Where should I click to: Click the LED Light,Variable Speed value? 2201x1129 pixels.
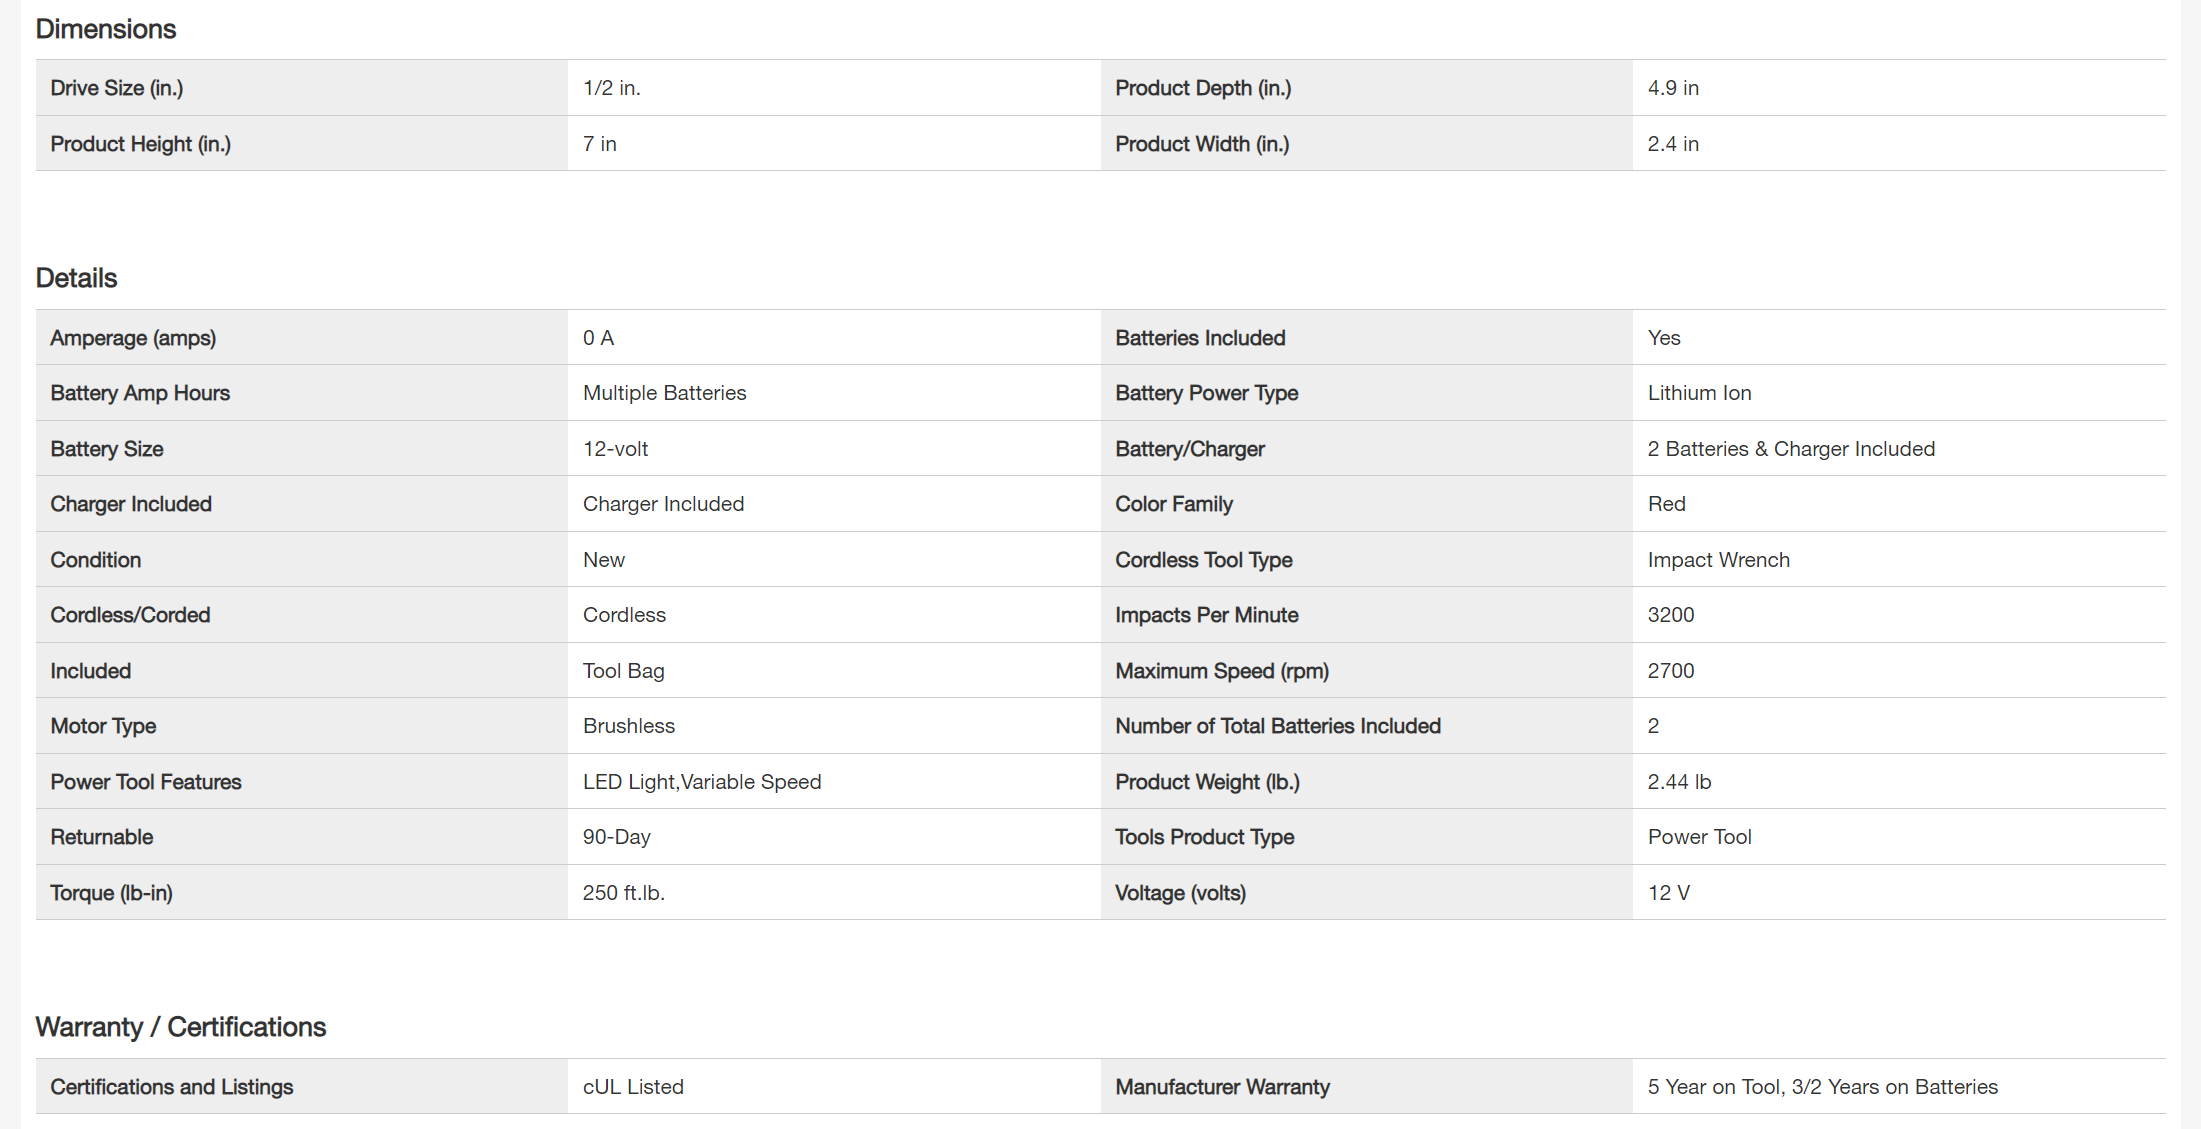coord(702,782)
